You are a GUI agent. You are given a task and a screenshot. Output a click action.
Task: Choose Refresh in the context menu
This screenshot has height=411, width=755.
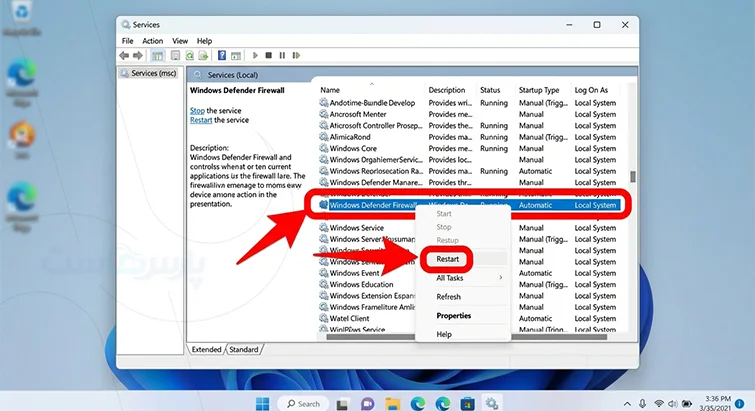(x=448, y=296)
